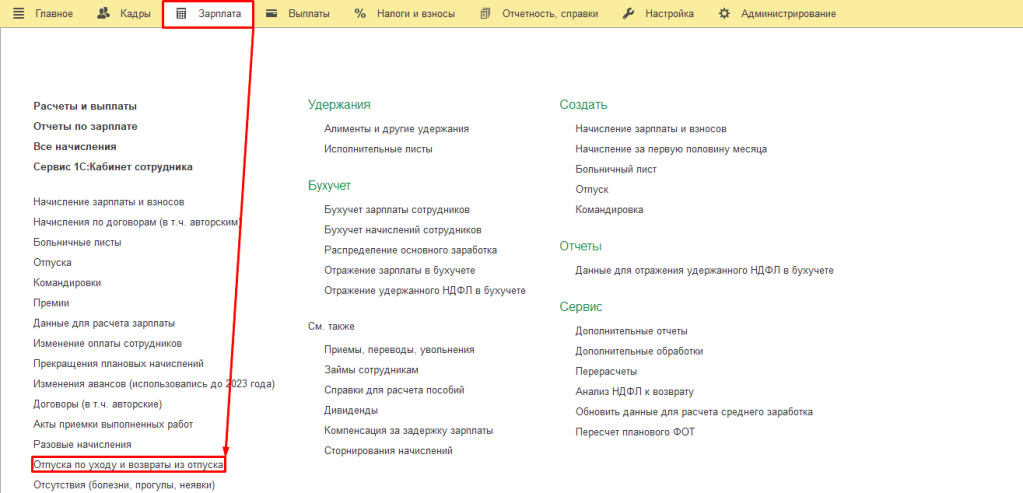Open Бухучет начислений сотрудников

(403, 230)
